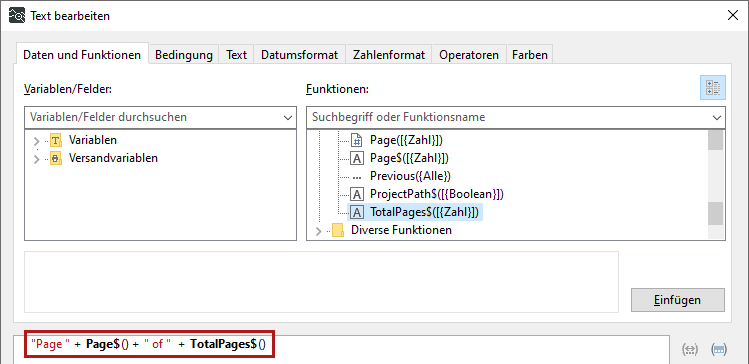Click the matching brackets icon beside formula
The image size is (749, 364).
pyautogui.click(x=689, y=349)
